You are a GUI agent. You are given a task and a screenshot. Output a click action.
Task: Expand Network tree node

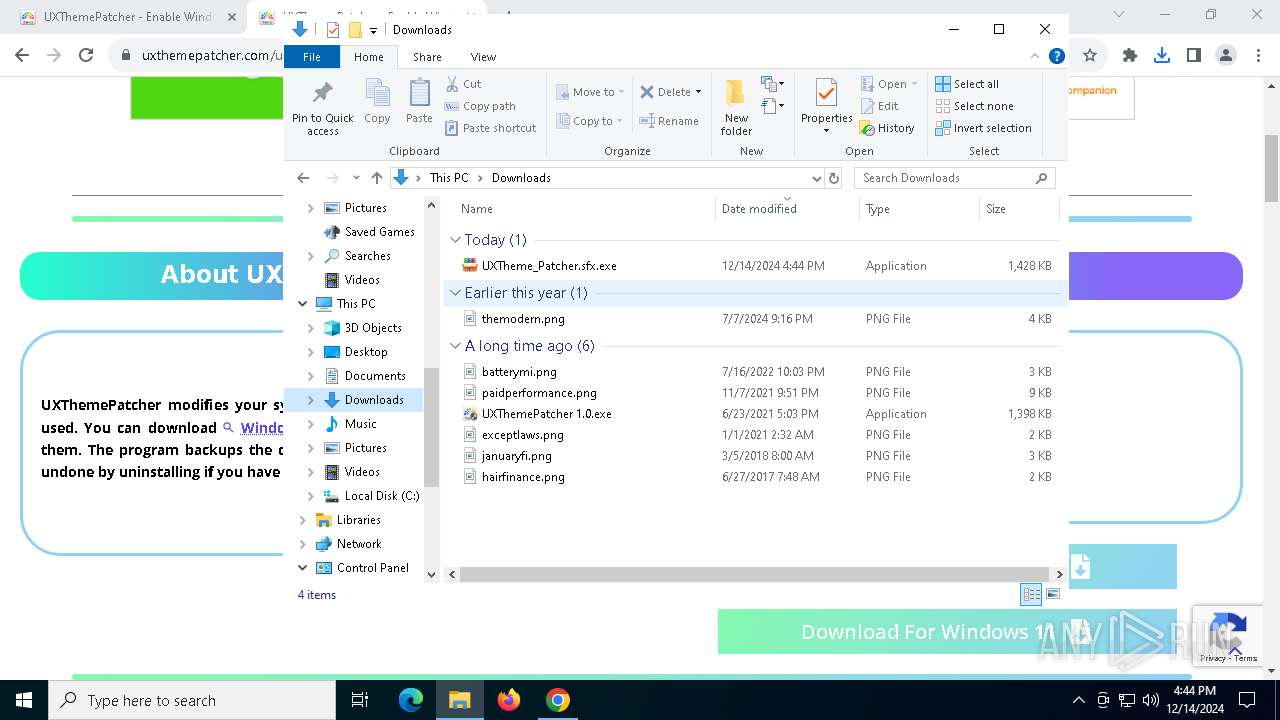(x=303, y=544)
